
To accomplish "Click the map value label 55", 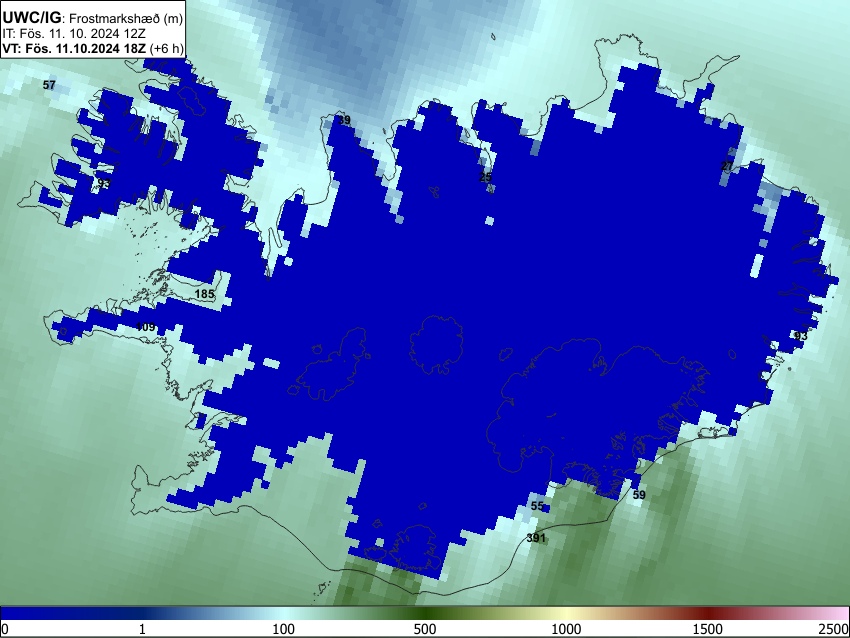I will 537,506.
